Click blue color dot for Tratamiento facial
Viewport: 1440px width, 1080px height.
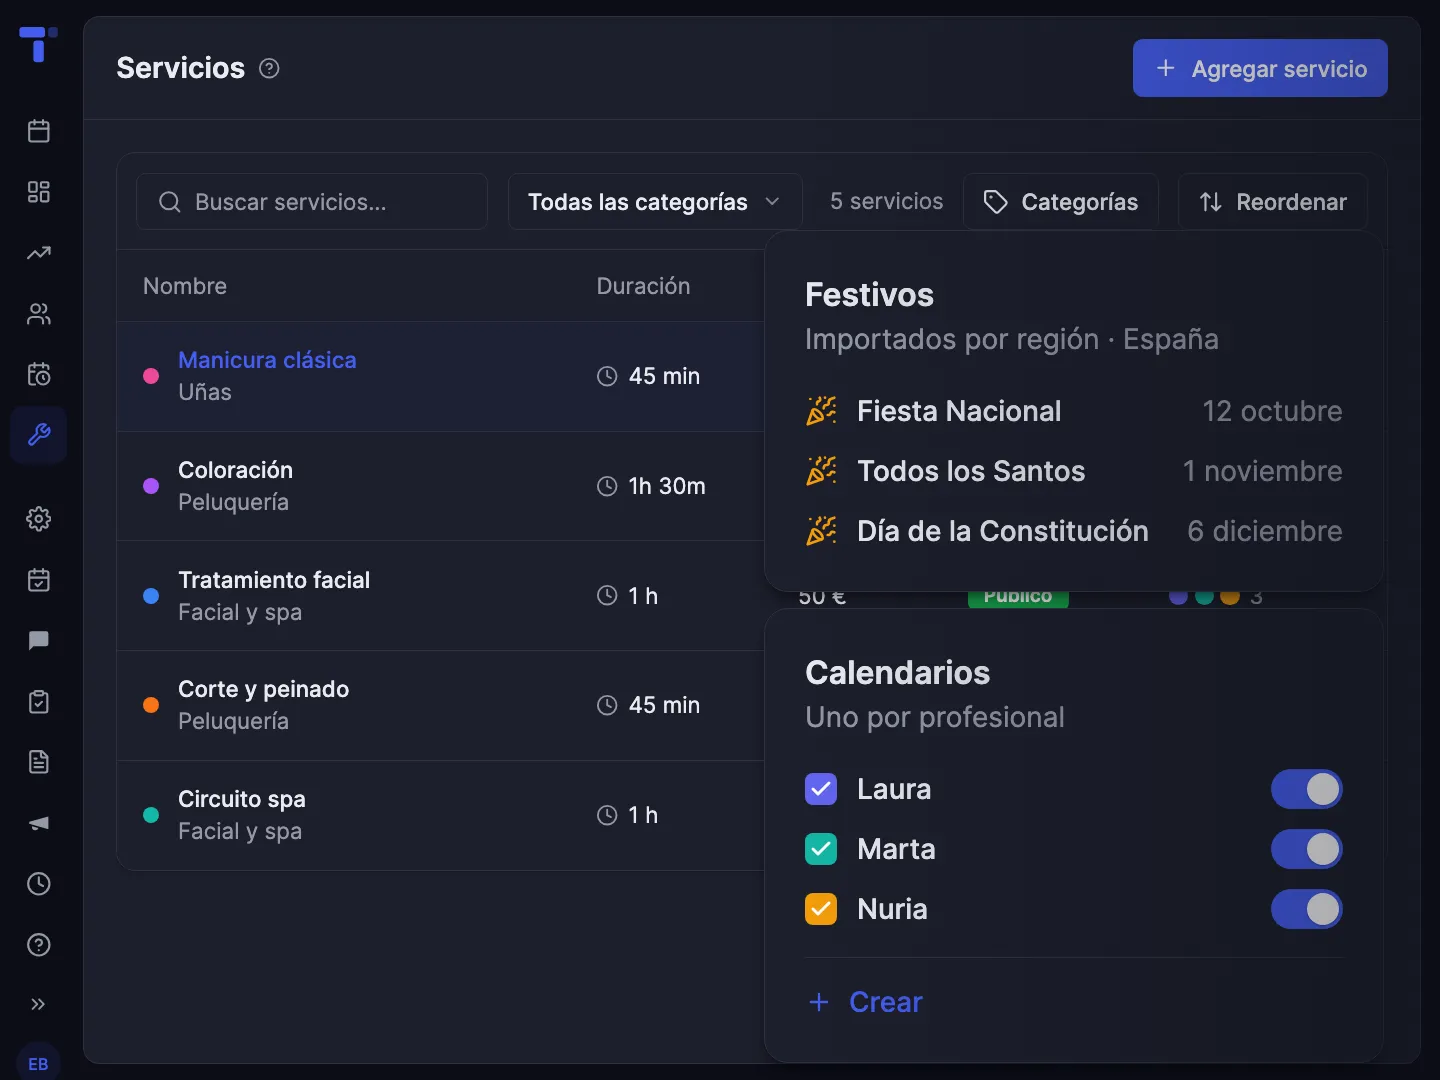pyautogui.click(x=151, y=596)
